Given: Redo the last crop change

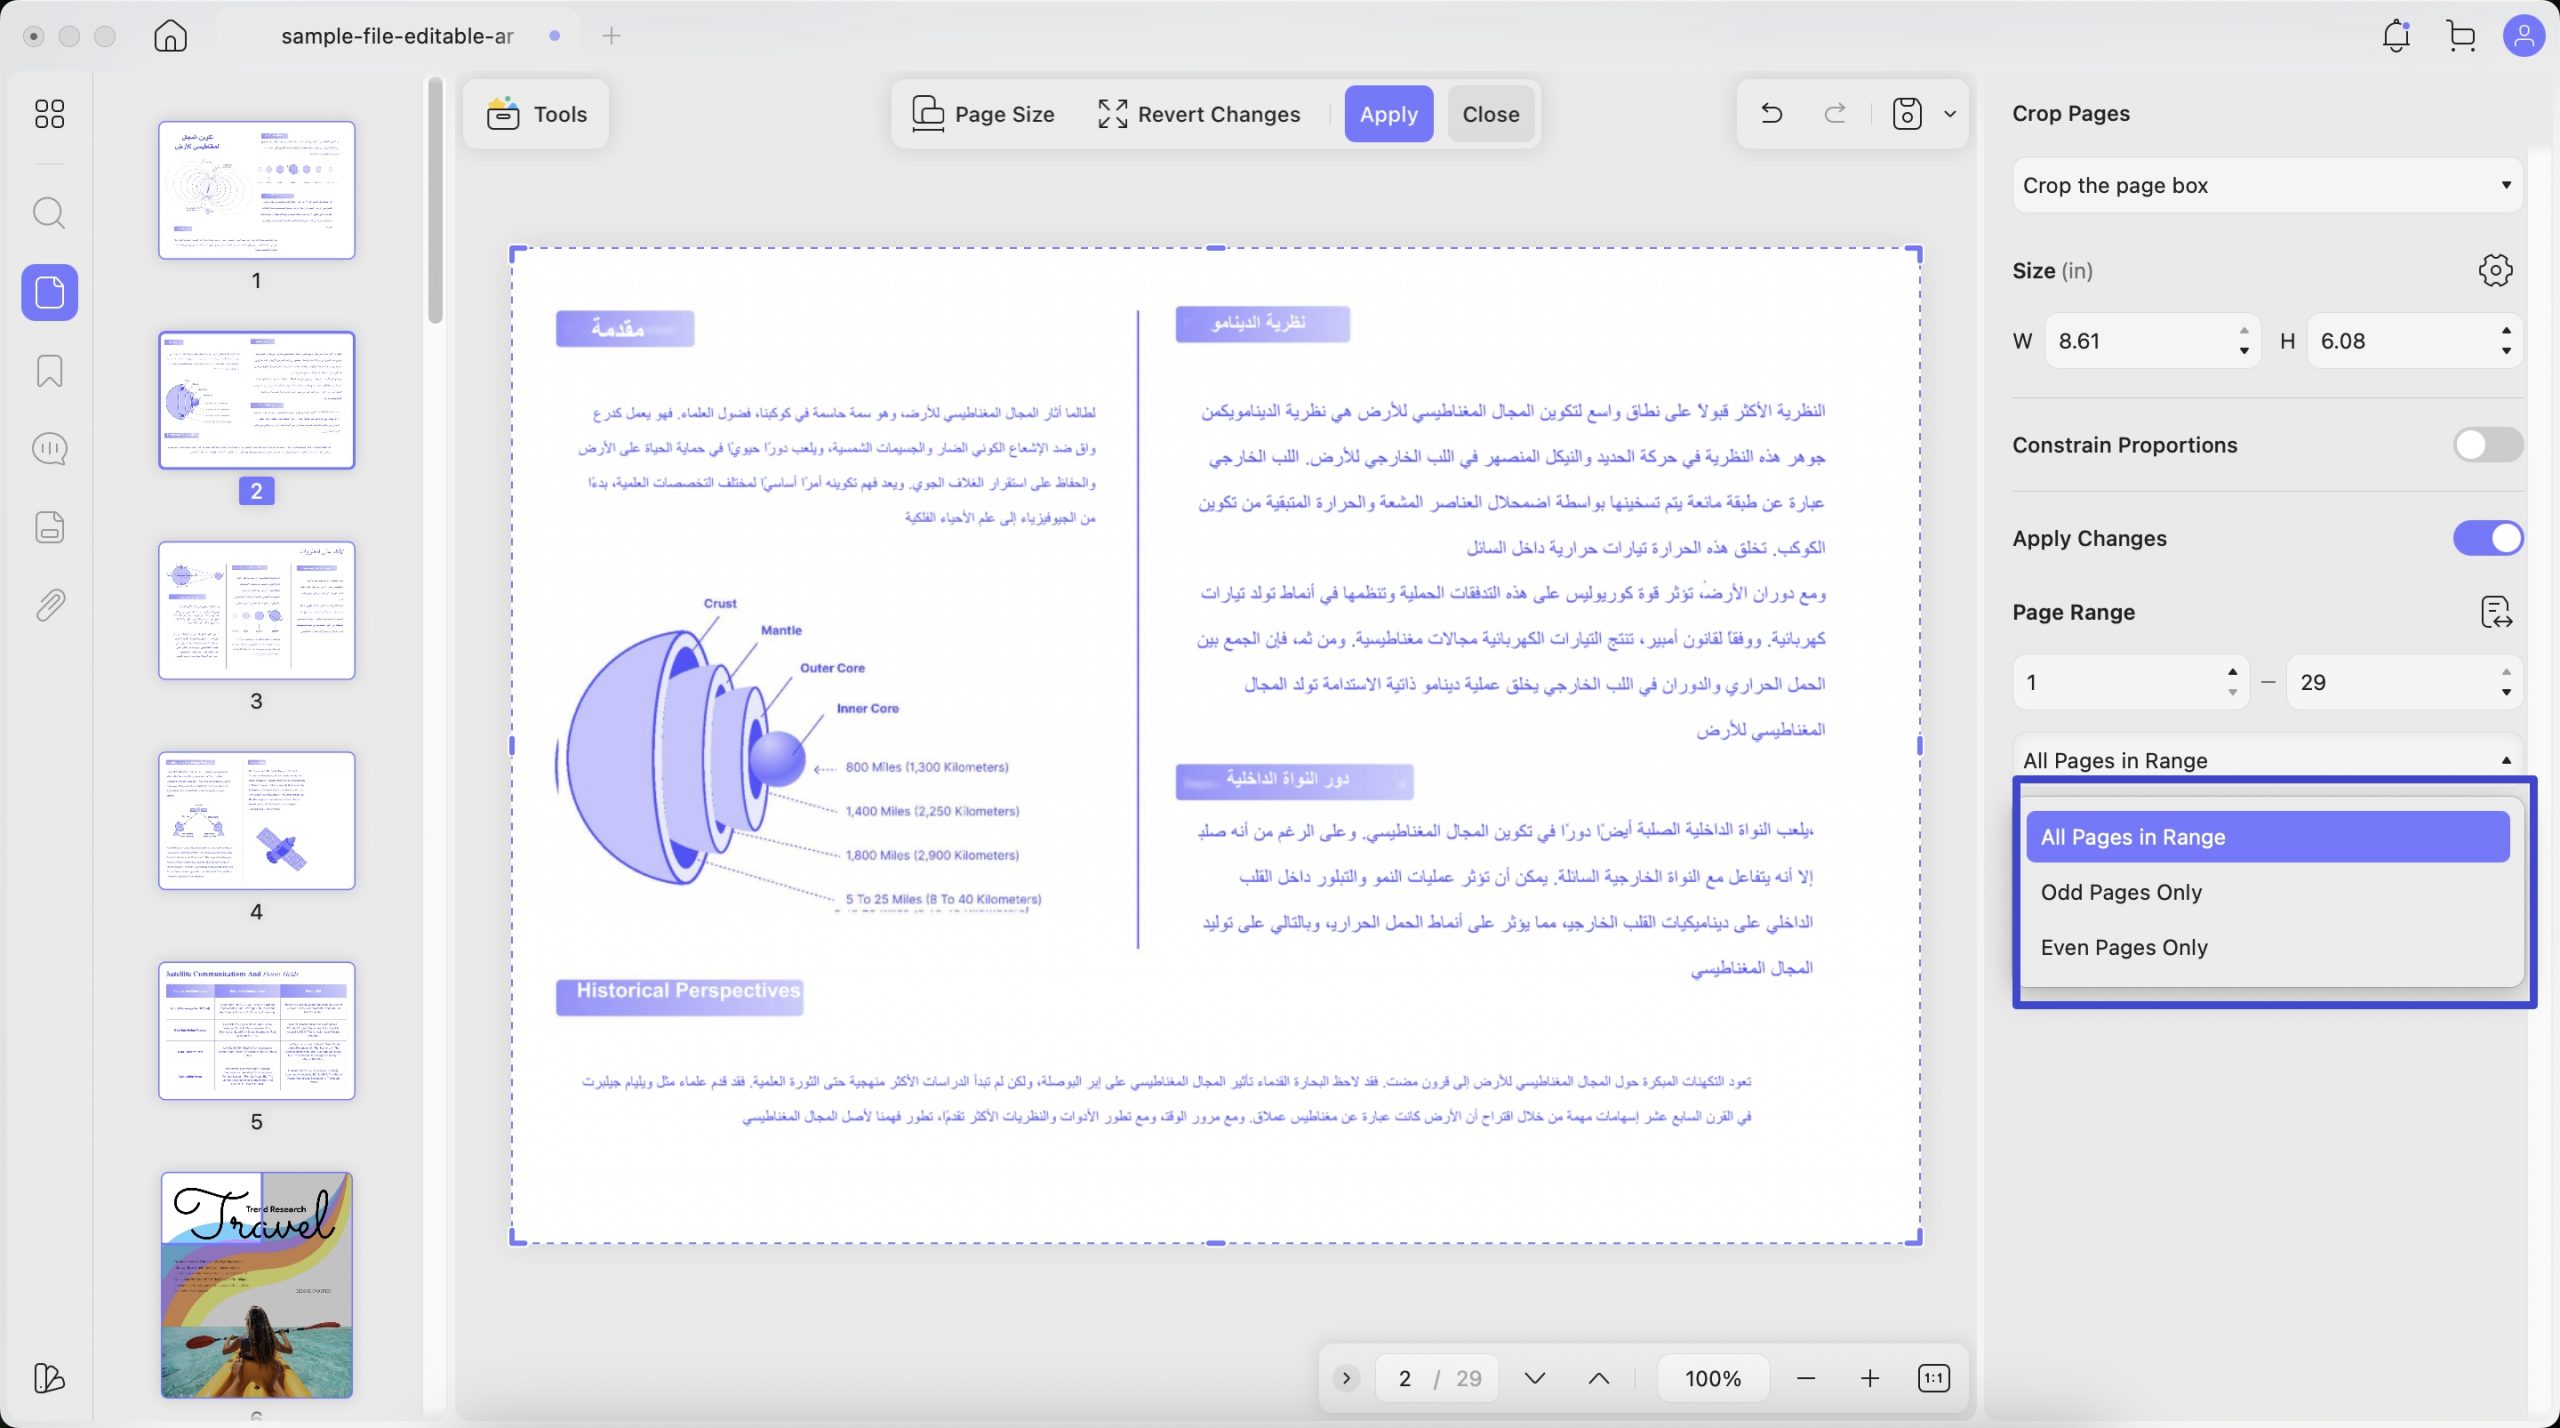Looking at the screenshot, I should (1835, 114).
